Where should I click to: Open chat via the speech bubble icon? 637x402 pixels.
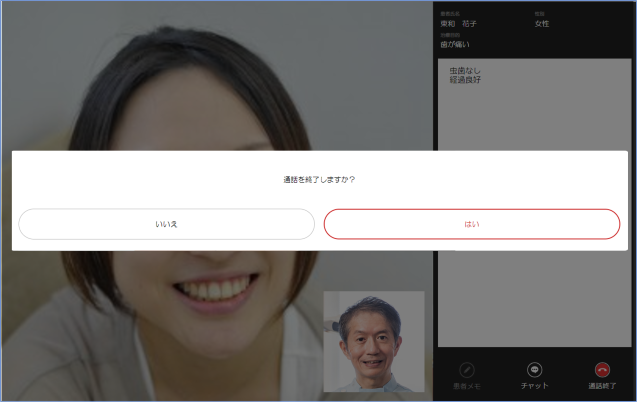click(535, 369)
